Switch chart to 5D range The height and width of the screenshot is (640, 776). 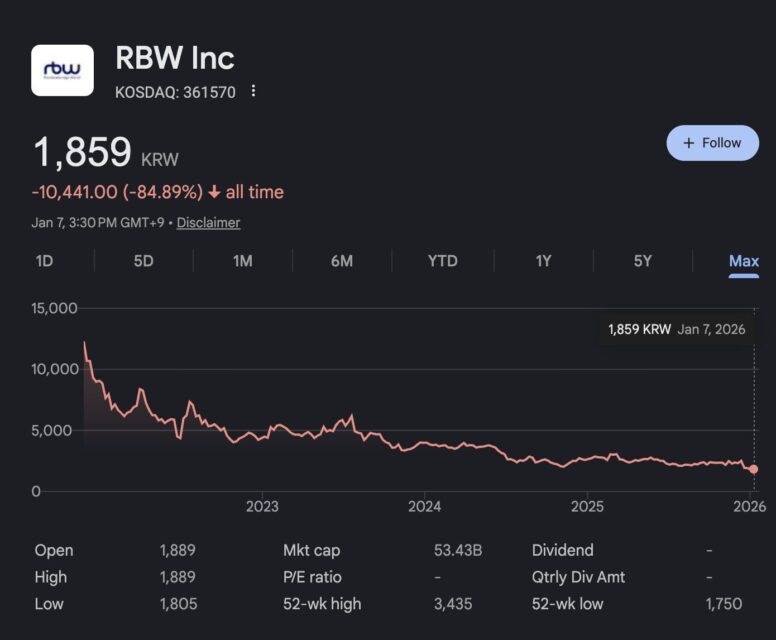click(x=144, y=261)
